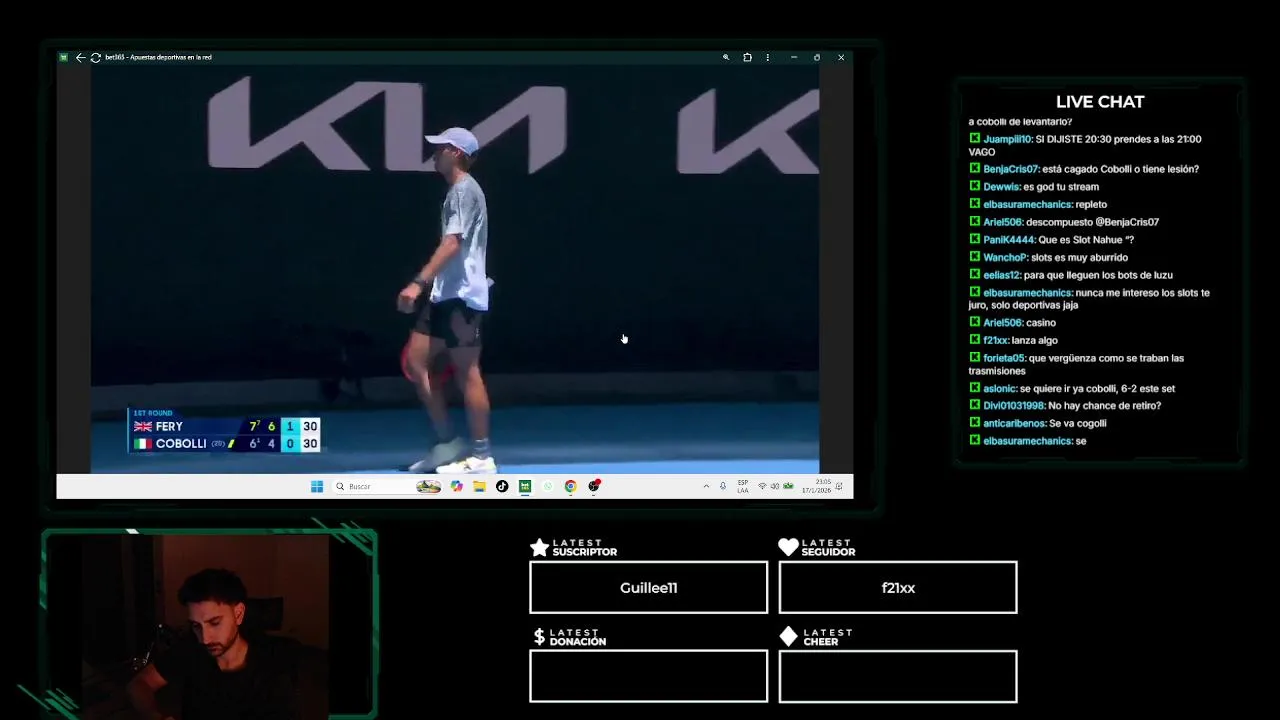Click the empty Latest Cheer box
Screen dimensions: 1280x720
(898, 676)
